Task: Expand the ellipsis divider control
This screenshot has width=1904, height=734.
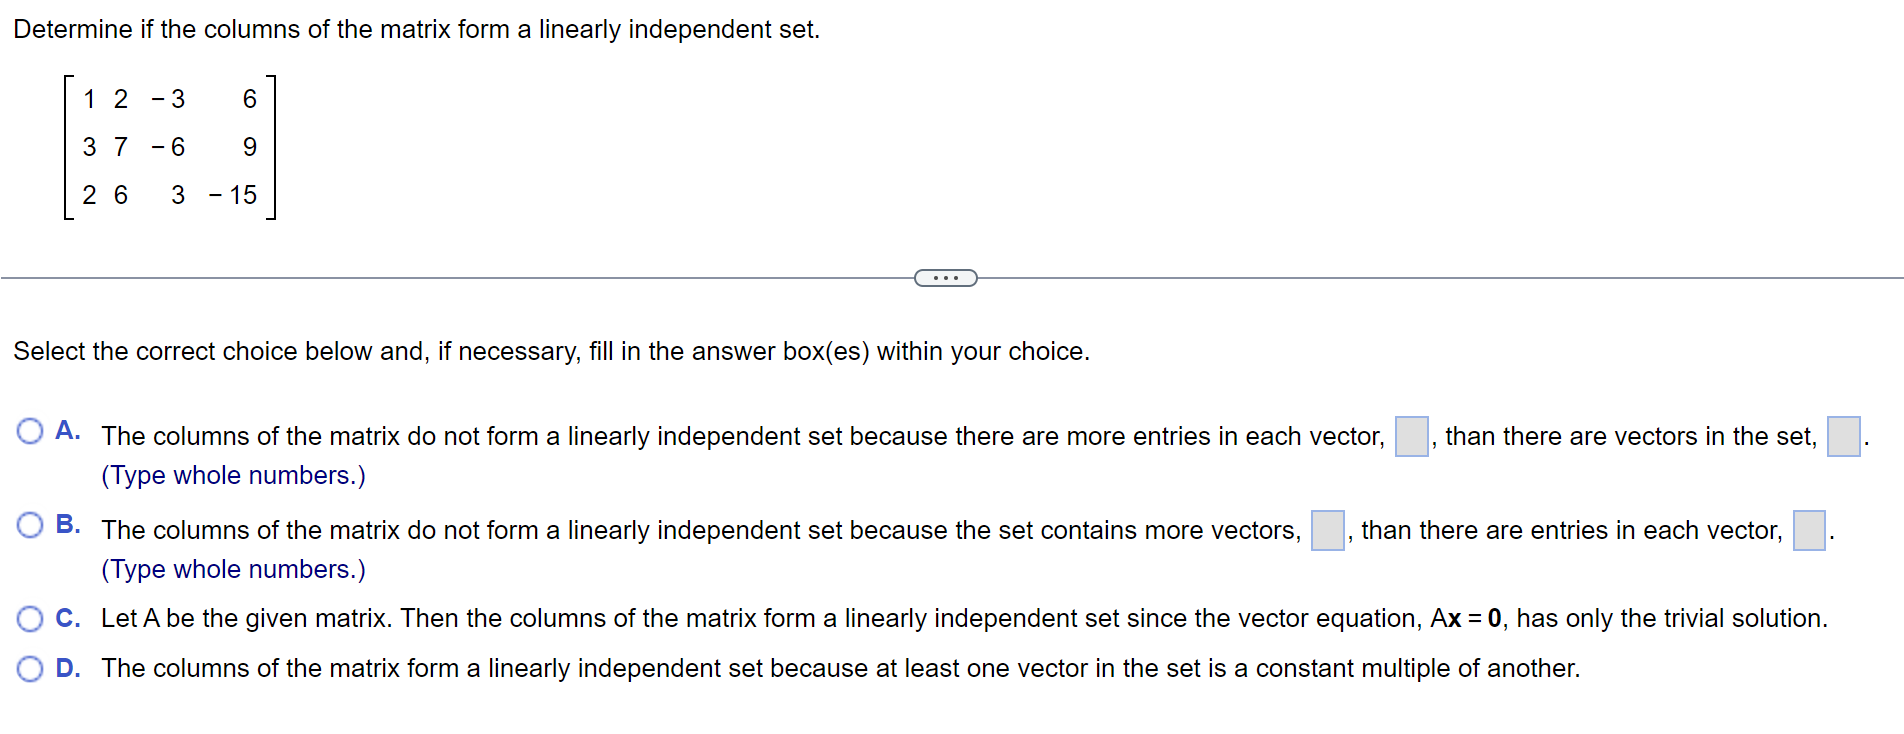Action: (x=945, y=277)
